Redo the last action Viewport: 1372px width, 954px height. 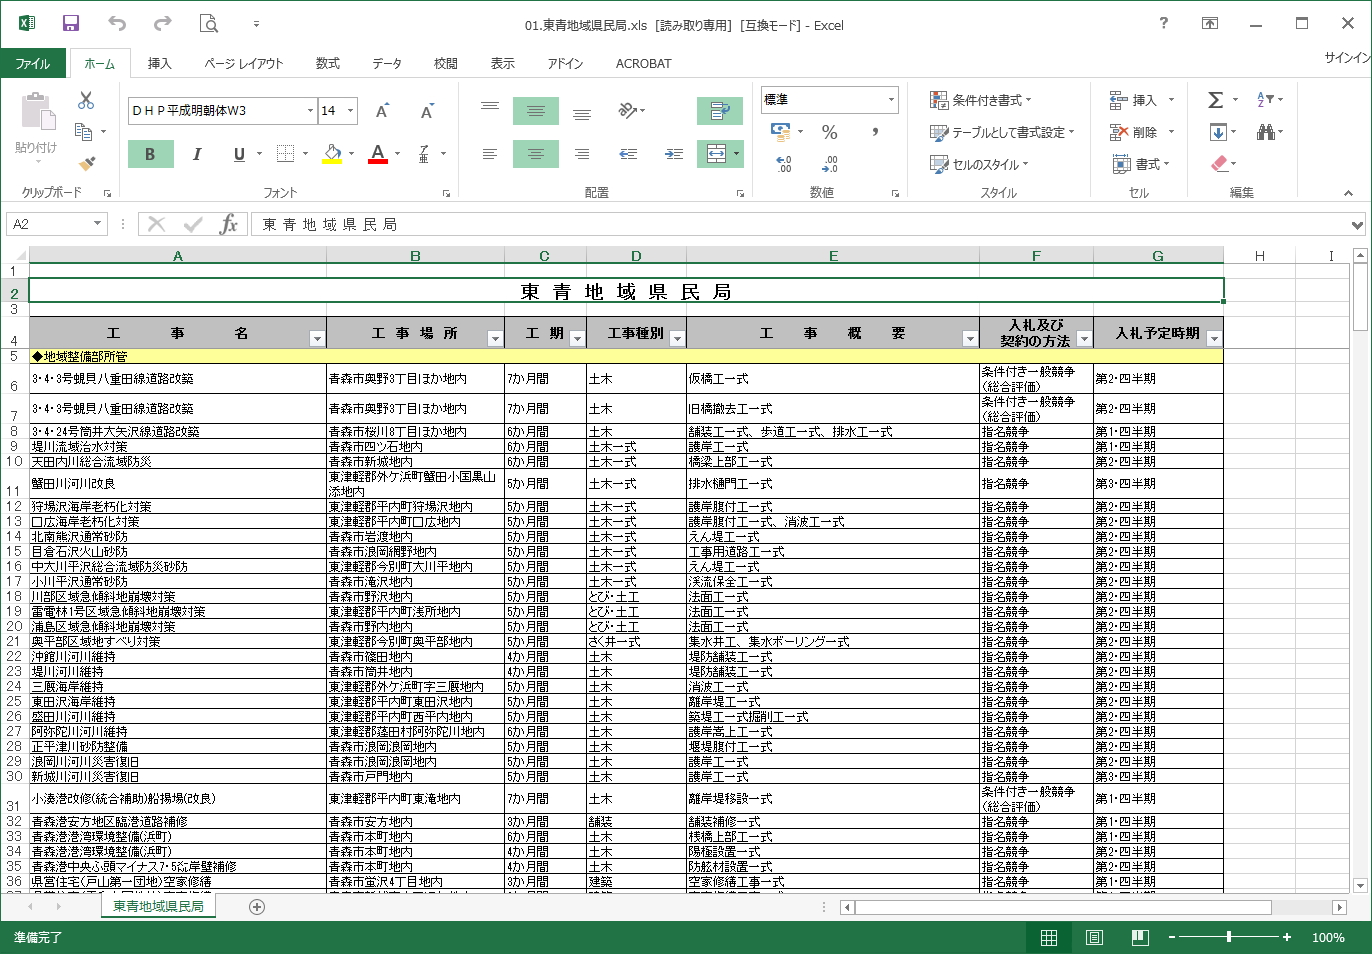pos(162,24)
